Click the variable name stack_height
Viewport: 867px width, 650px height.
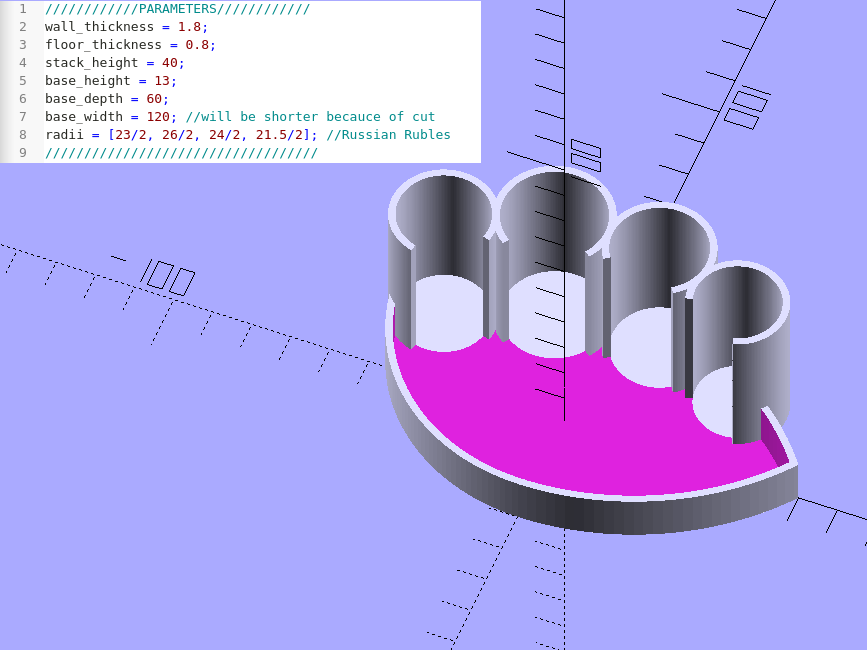pyautogui.click(x=91, y=63)
